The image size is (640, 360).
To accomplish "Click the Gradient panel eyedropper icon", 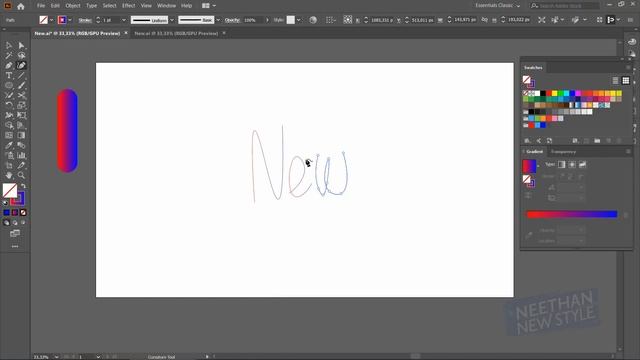I will click(x=529, y=236).
